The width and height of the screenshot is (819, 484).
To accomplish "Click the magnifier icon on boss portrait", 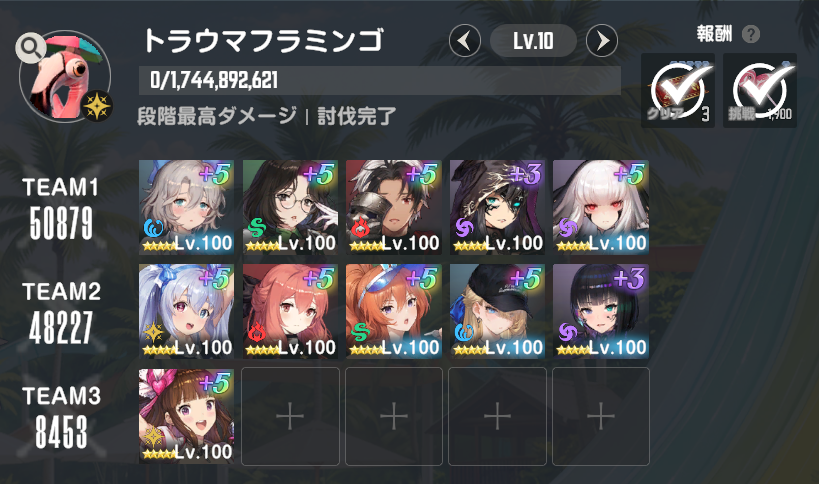I will [30, 48].
